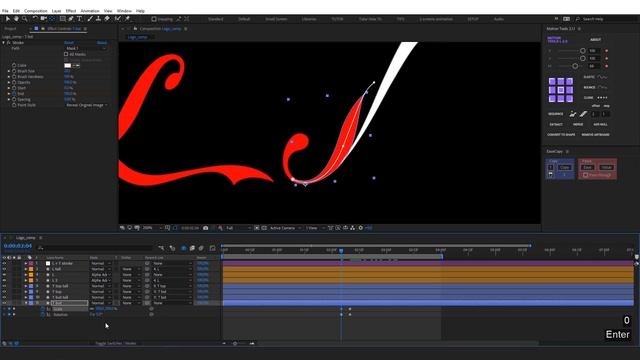Select the Selection arrow tool
Viewport: 640px width, 360px height.
pos(7,19)
